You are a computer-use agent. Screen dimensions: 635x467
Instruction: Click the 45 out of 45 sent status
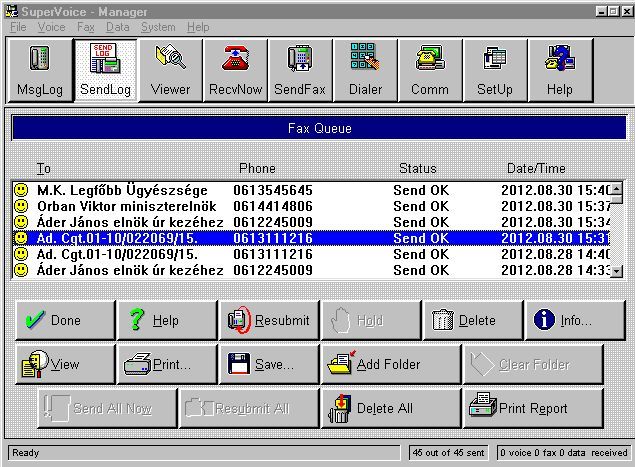click(x=448, y=452)
